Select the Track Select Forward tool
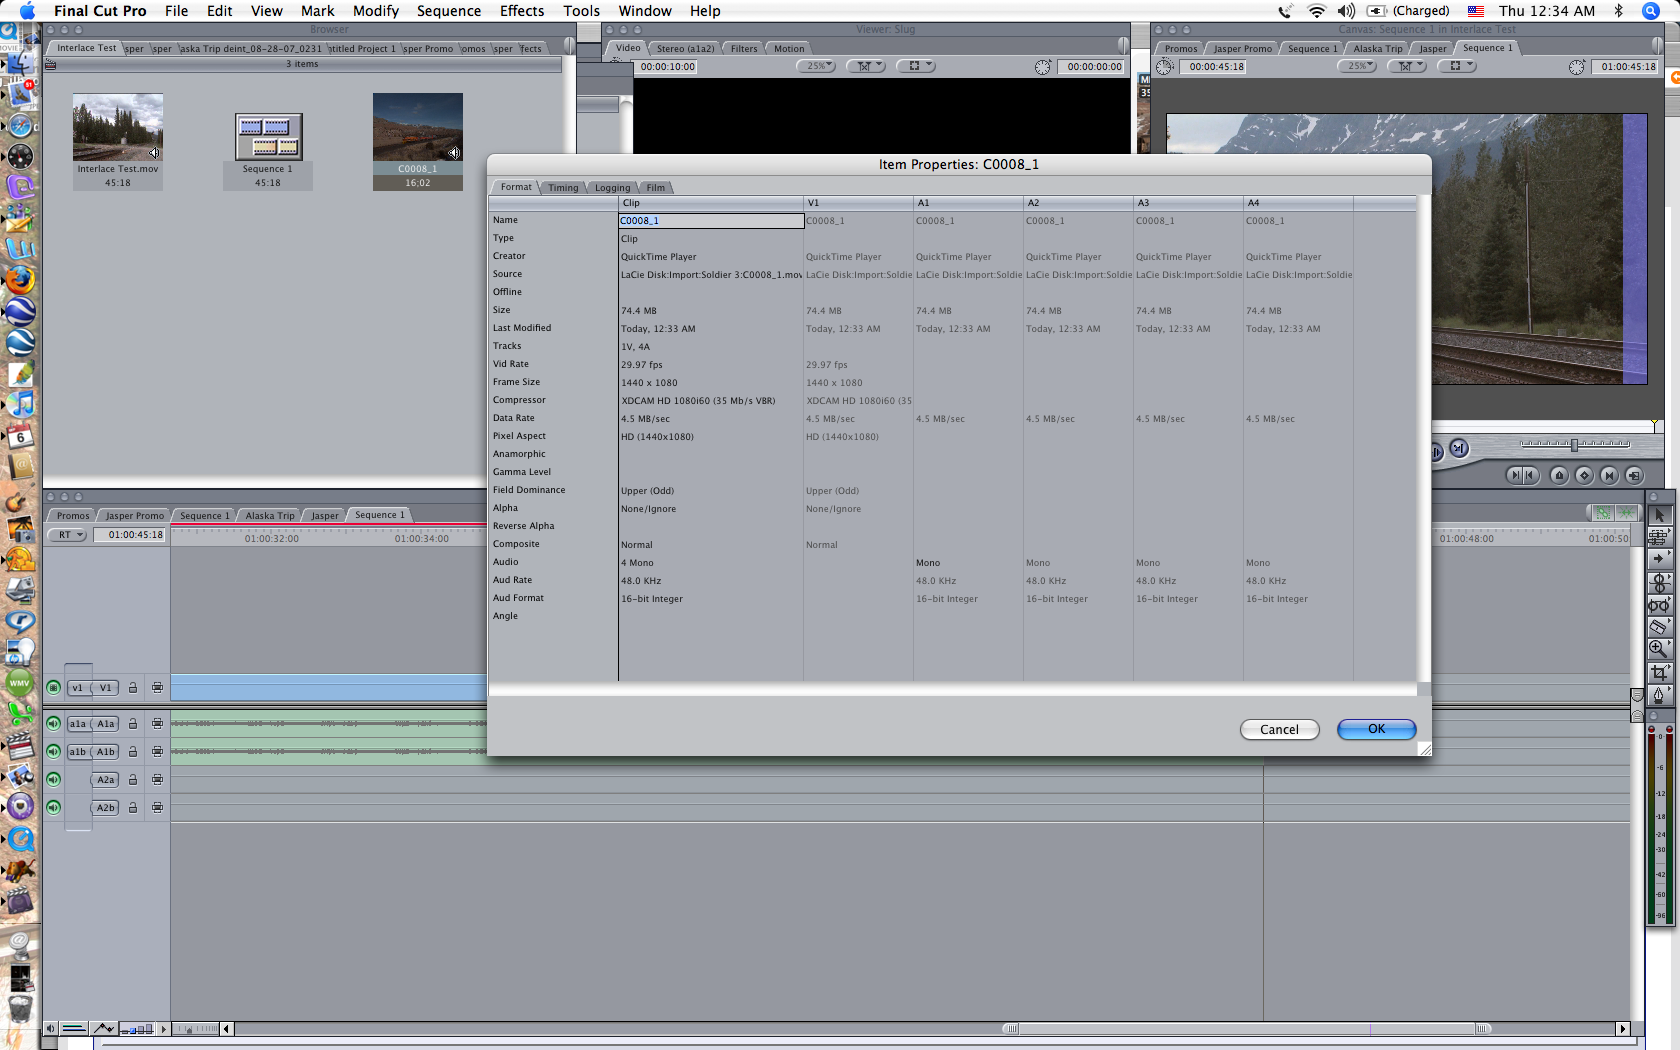 click(x=1659, y=559)
